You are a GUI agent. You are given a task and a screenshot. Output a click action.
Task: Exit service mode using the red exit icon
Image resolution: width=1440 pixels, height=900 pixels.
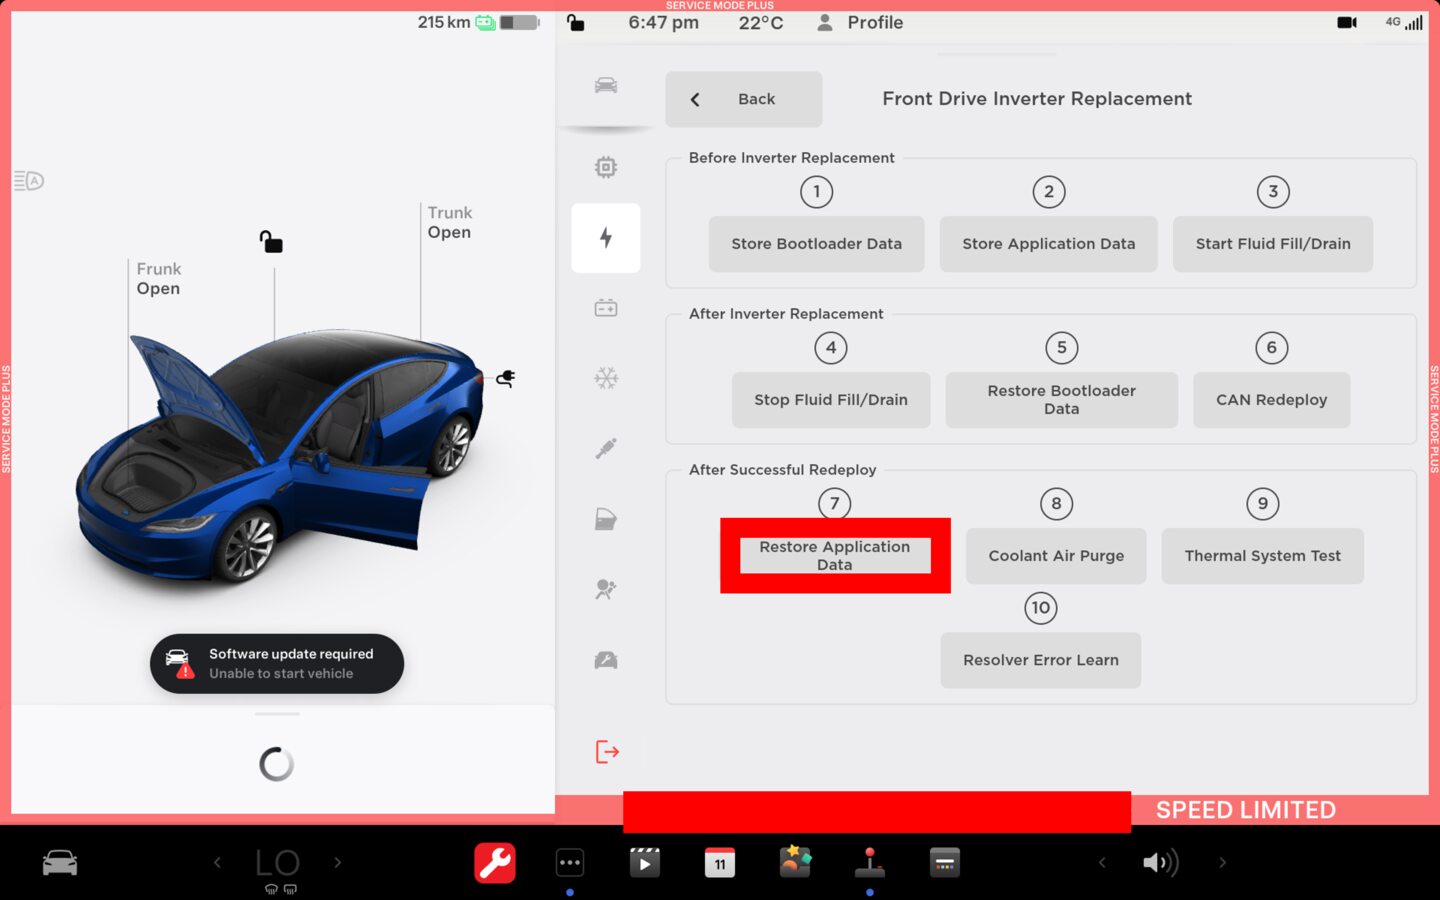tap(607, 751)
